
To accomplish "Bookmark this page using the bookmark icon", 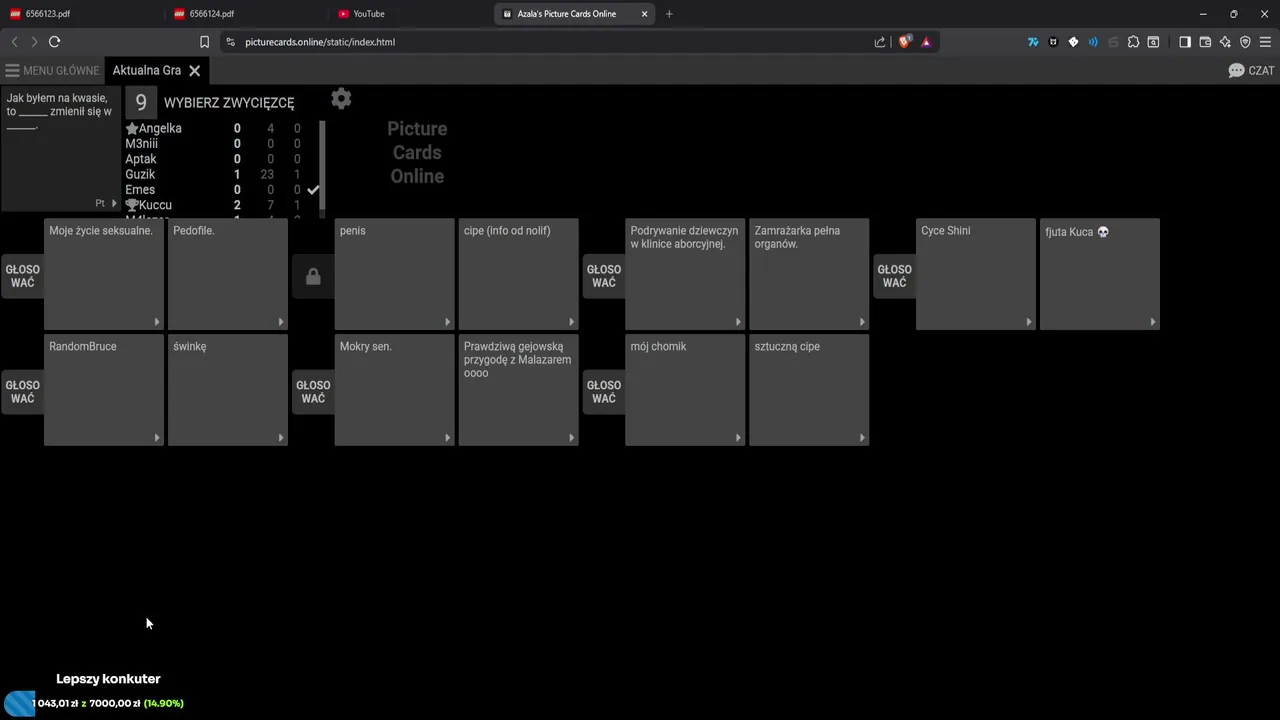I will pos(204,42).
